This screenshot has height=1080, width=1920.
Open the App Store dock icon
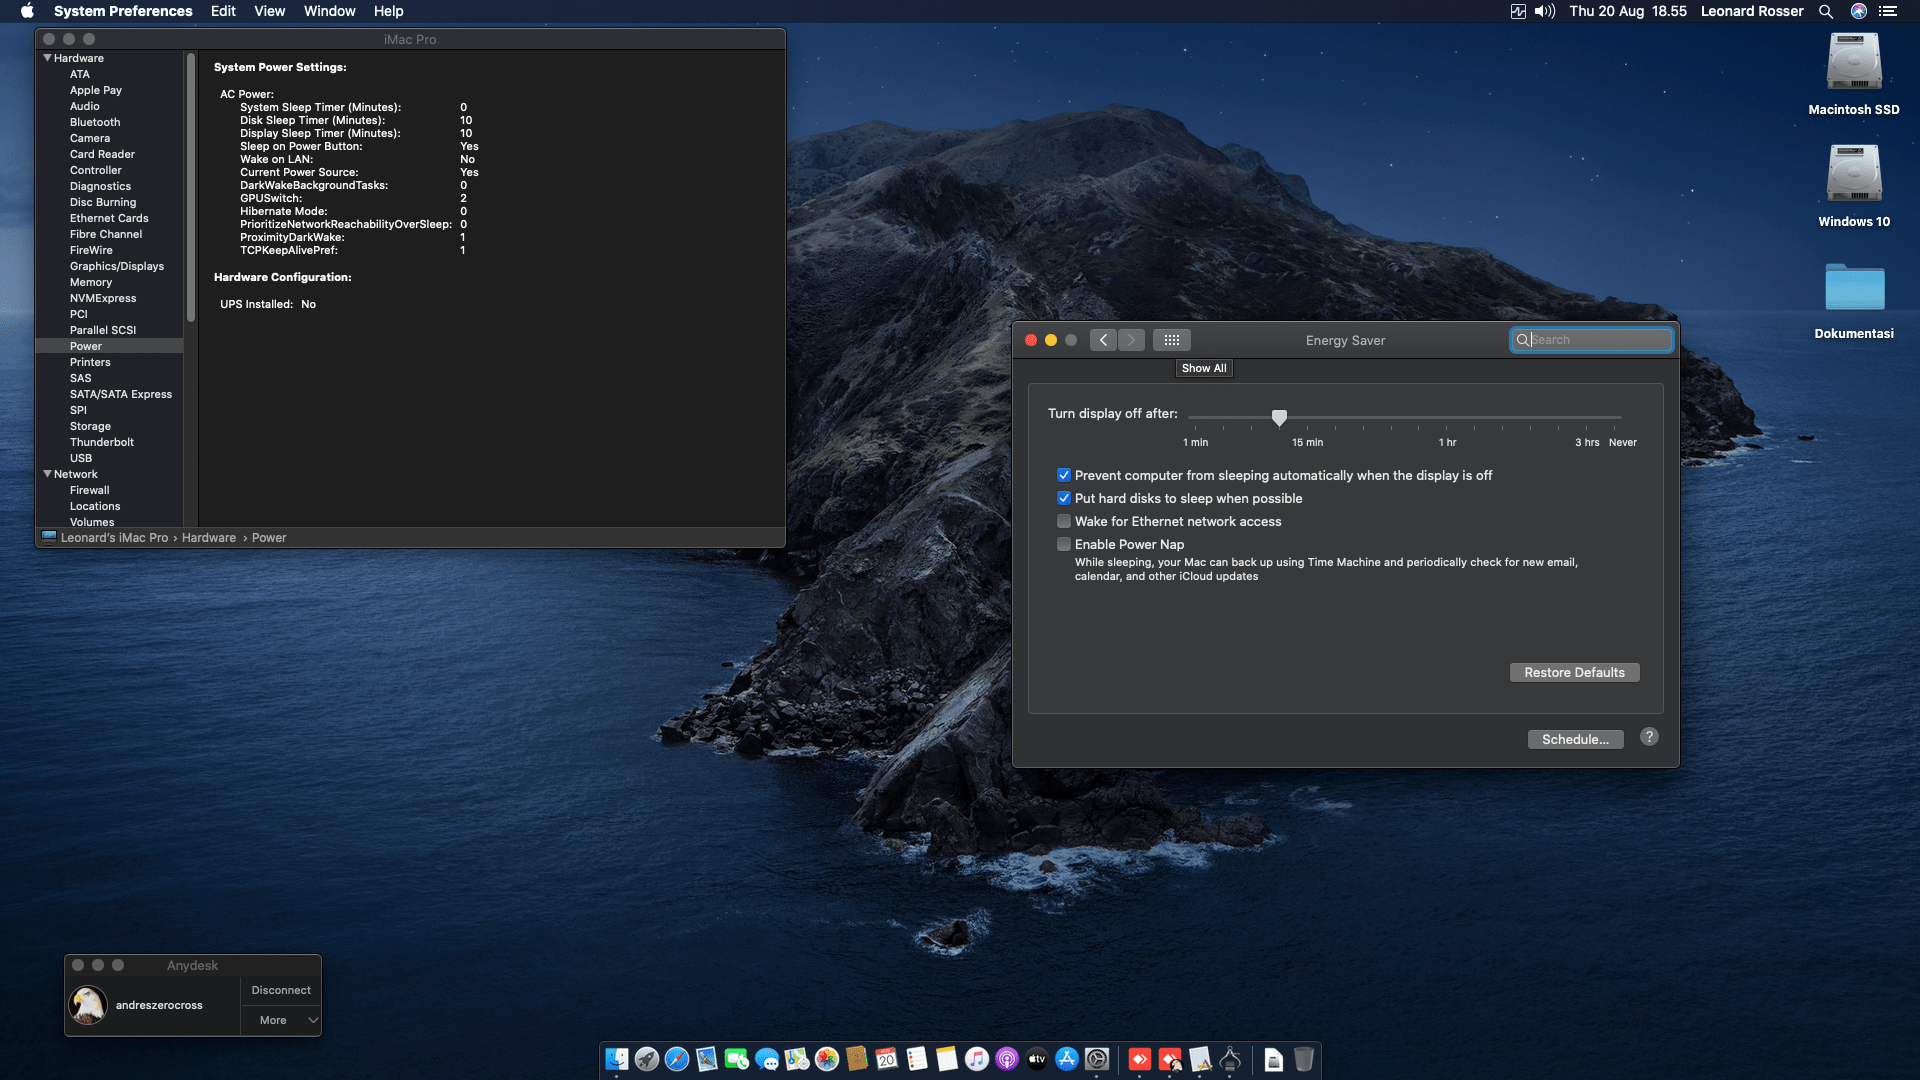pos(1067,1059)
